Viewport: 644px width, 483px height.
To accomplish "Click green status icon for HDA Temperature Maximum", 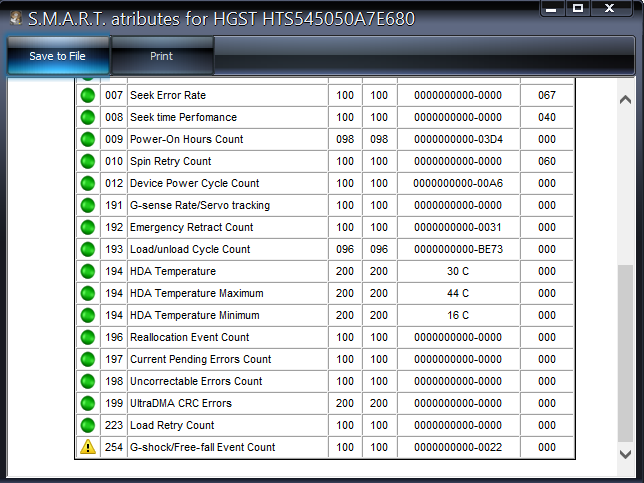I will [x=87, y=293].
